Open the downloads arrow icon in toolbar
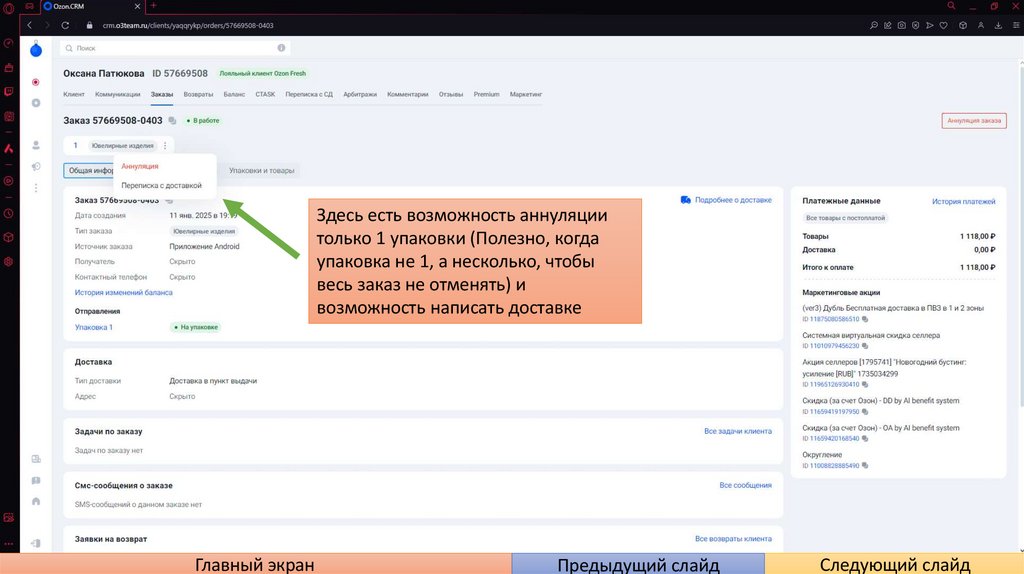Screen dimensions: 1024x574 [998, 25]
